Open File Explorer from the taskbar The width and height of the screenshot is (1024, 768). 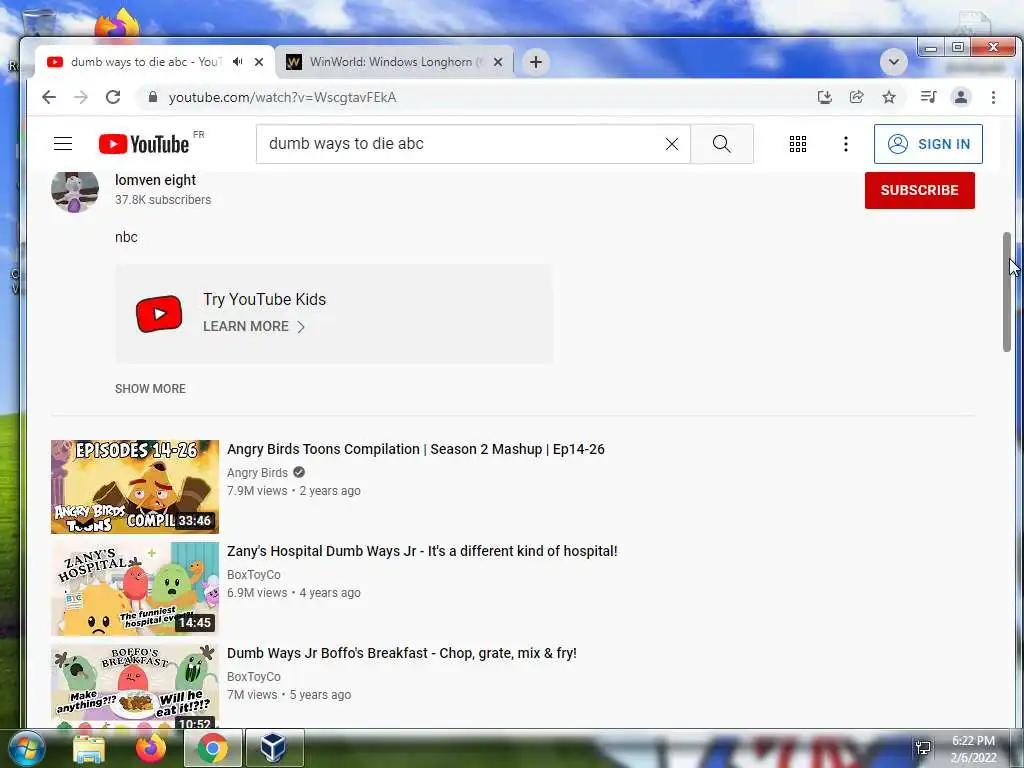pyautogui.click(x=89, y=748)
